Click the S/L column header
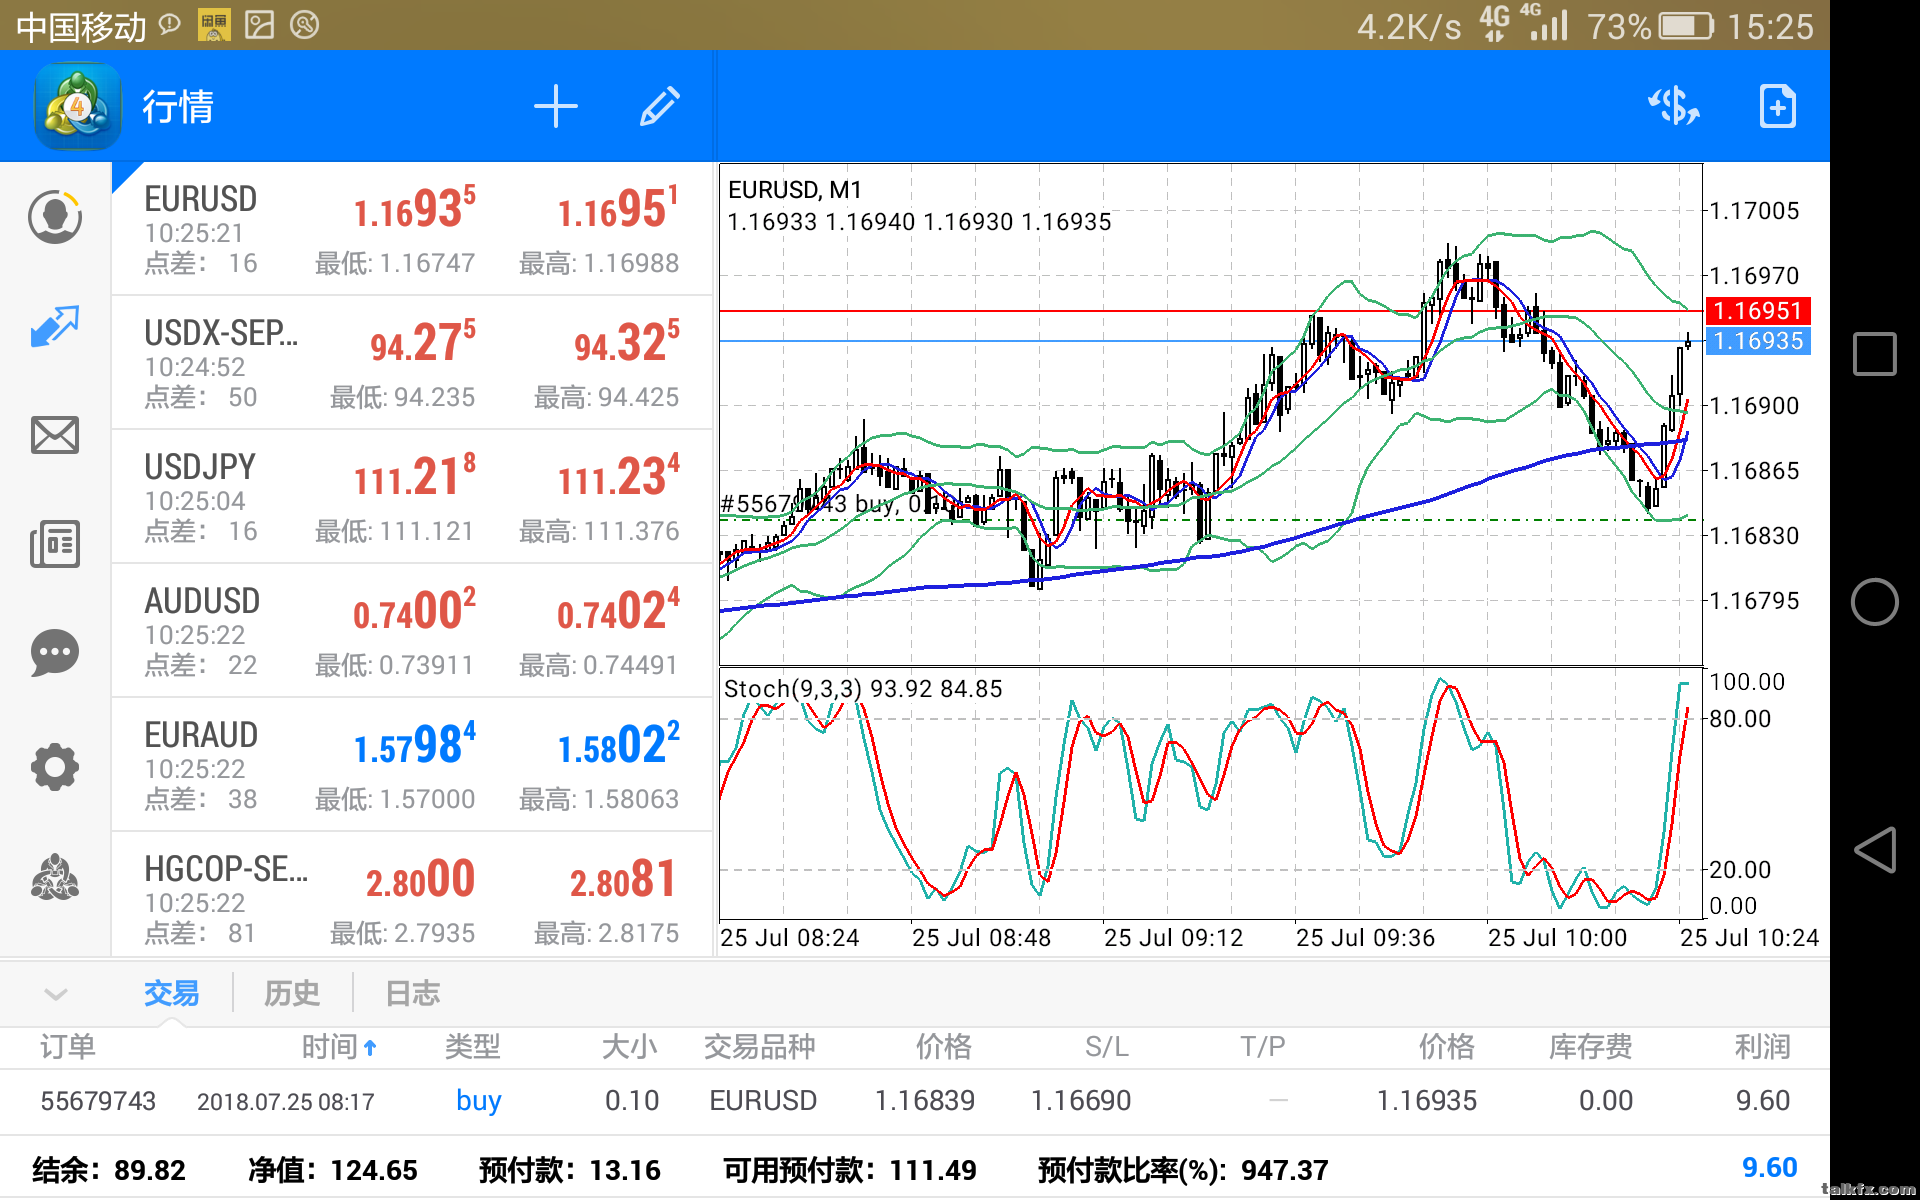Screen dimensions: 1920x1200 tap(1106, 1047)
